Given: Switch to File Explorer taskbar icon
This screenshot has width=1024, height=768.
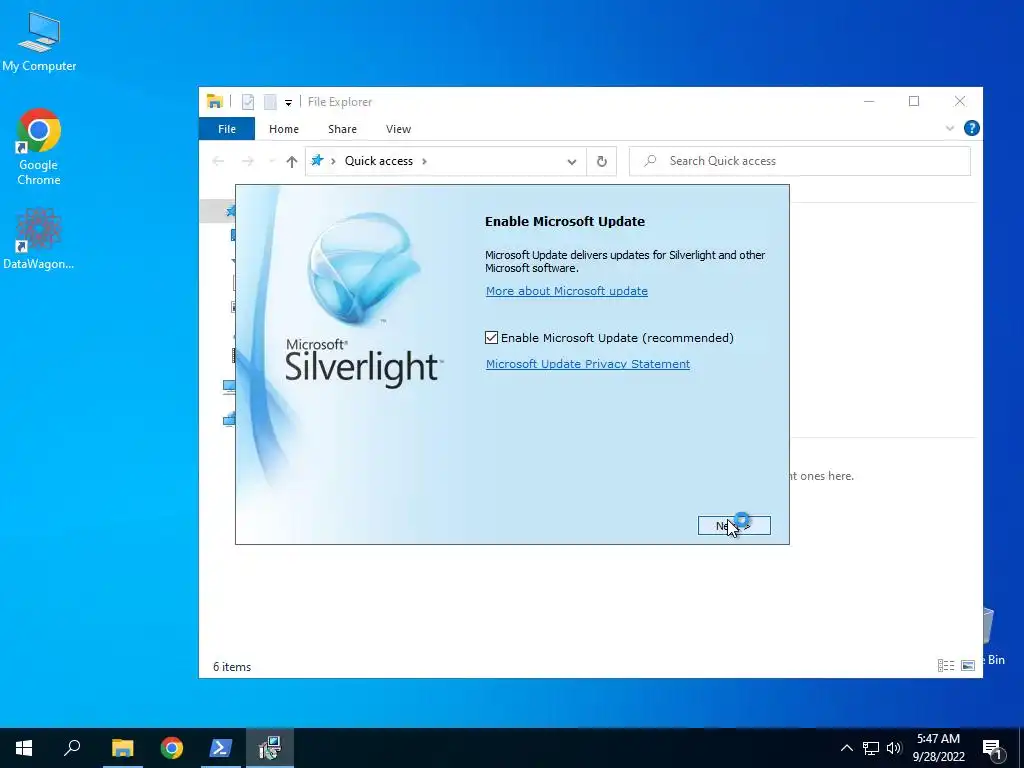Looking at the screenshot, I should tap(122, 748).
